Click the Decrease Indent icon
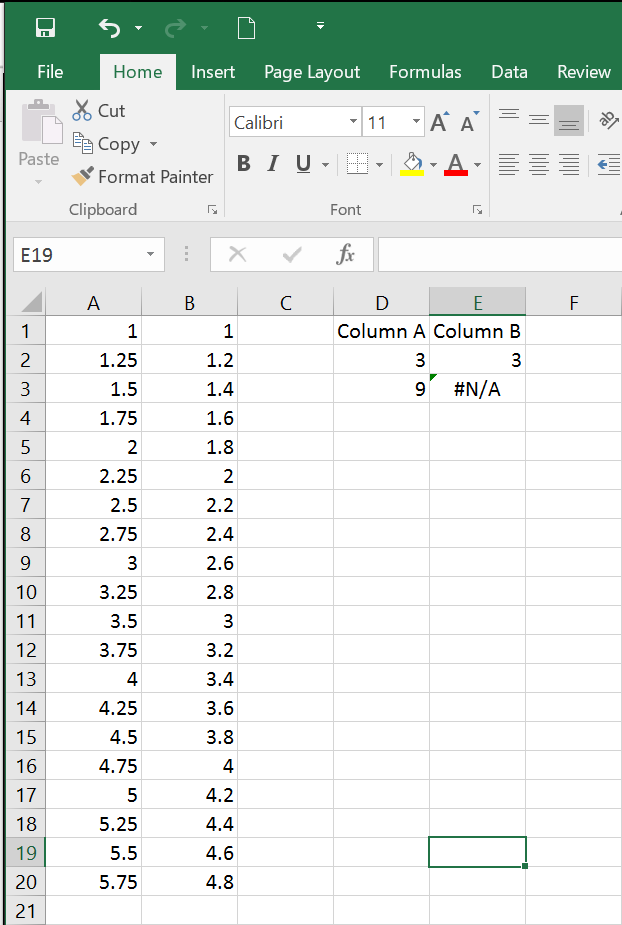Screen dimensions: 622x925 608,164
